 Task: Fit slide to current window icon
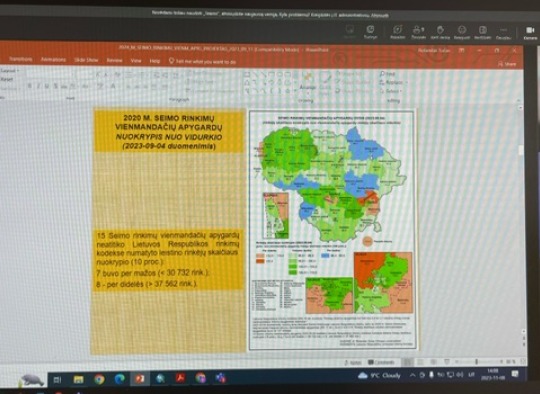pos(523,361)
